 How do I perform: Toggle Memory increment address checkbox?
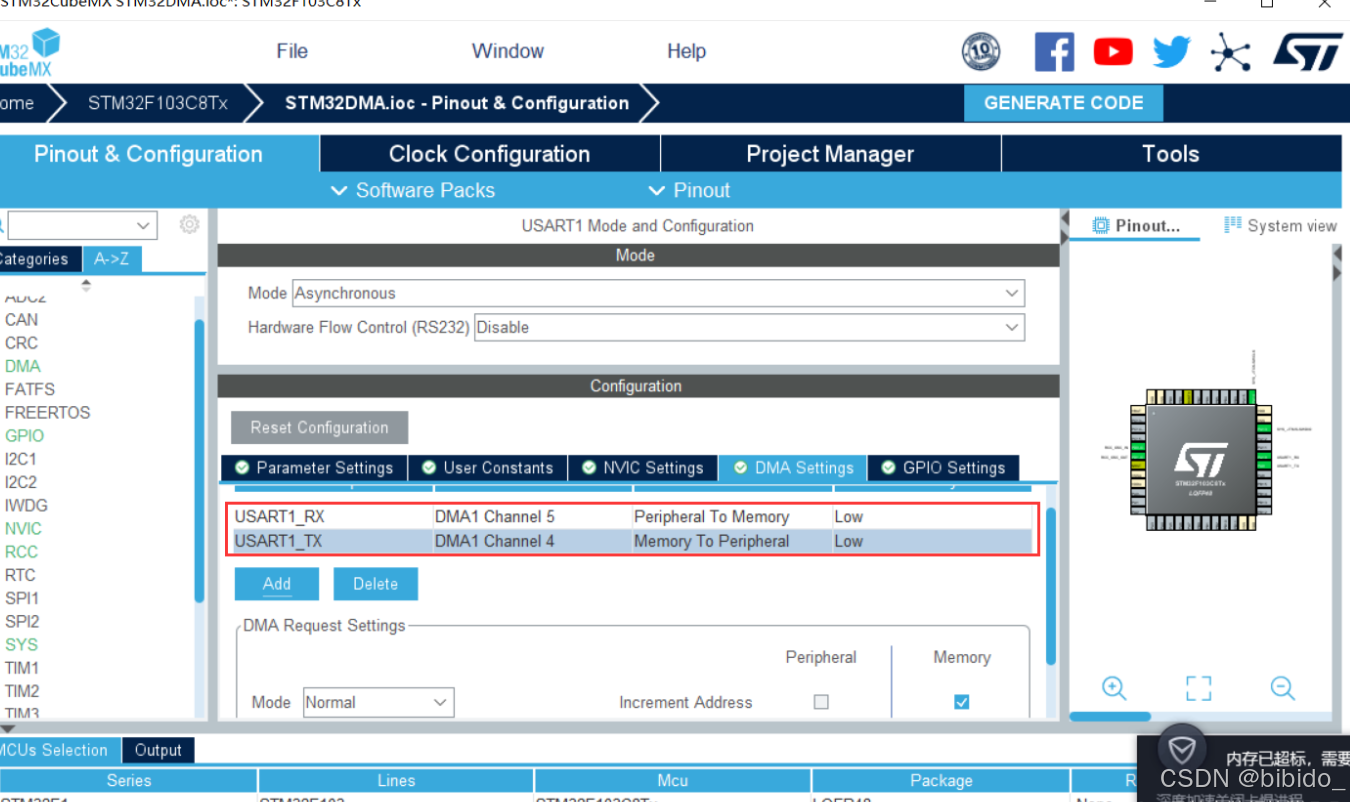click(961, 702)
